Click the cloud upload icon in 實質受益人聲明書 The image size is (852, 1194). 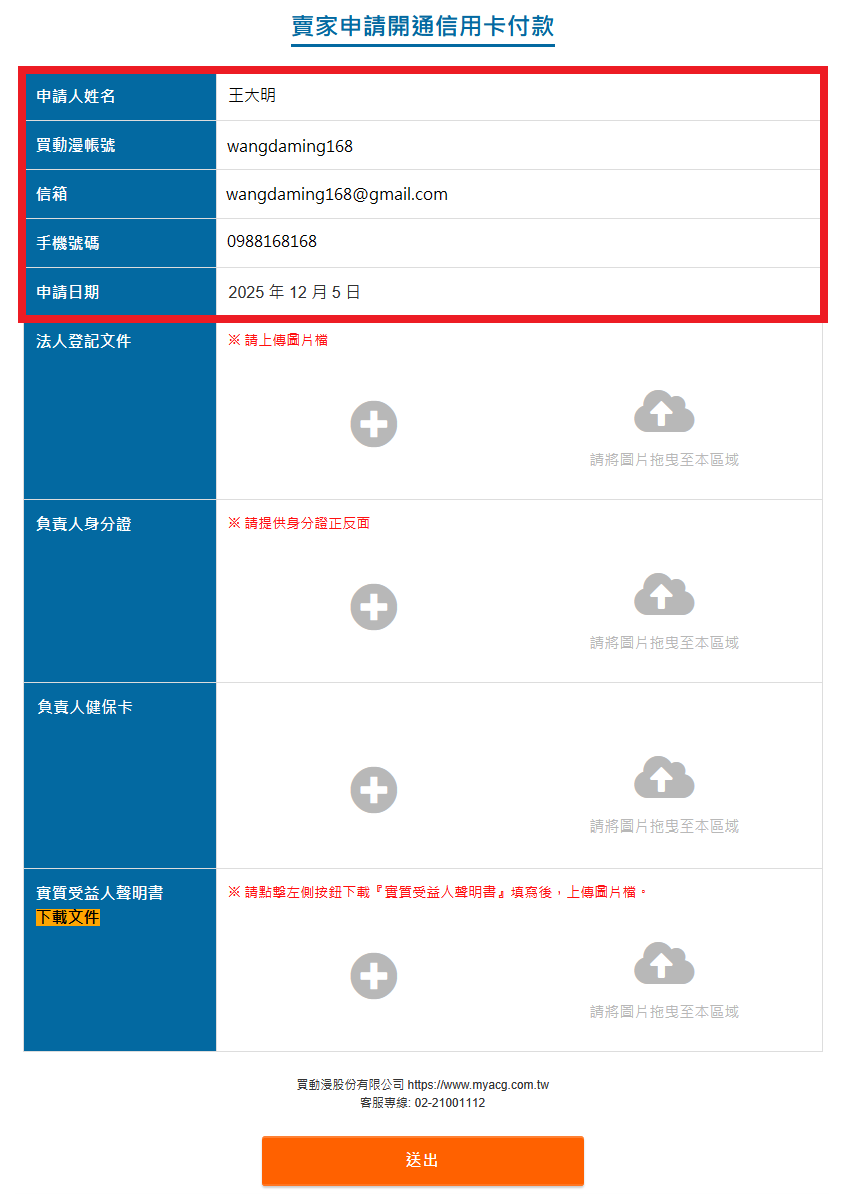point(664,963)
